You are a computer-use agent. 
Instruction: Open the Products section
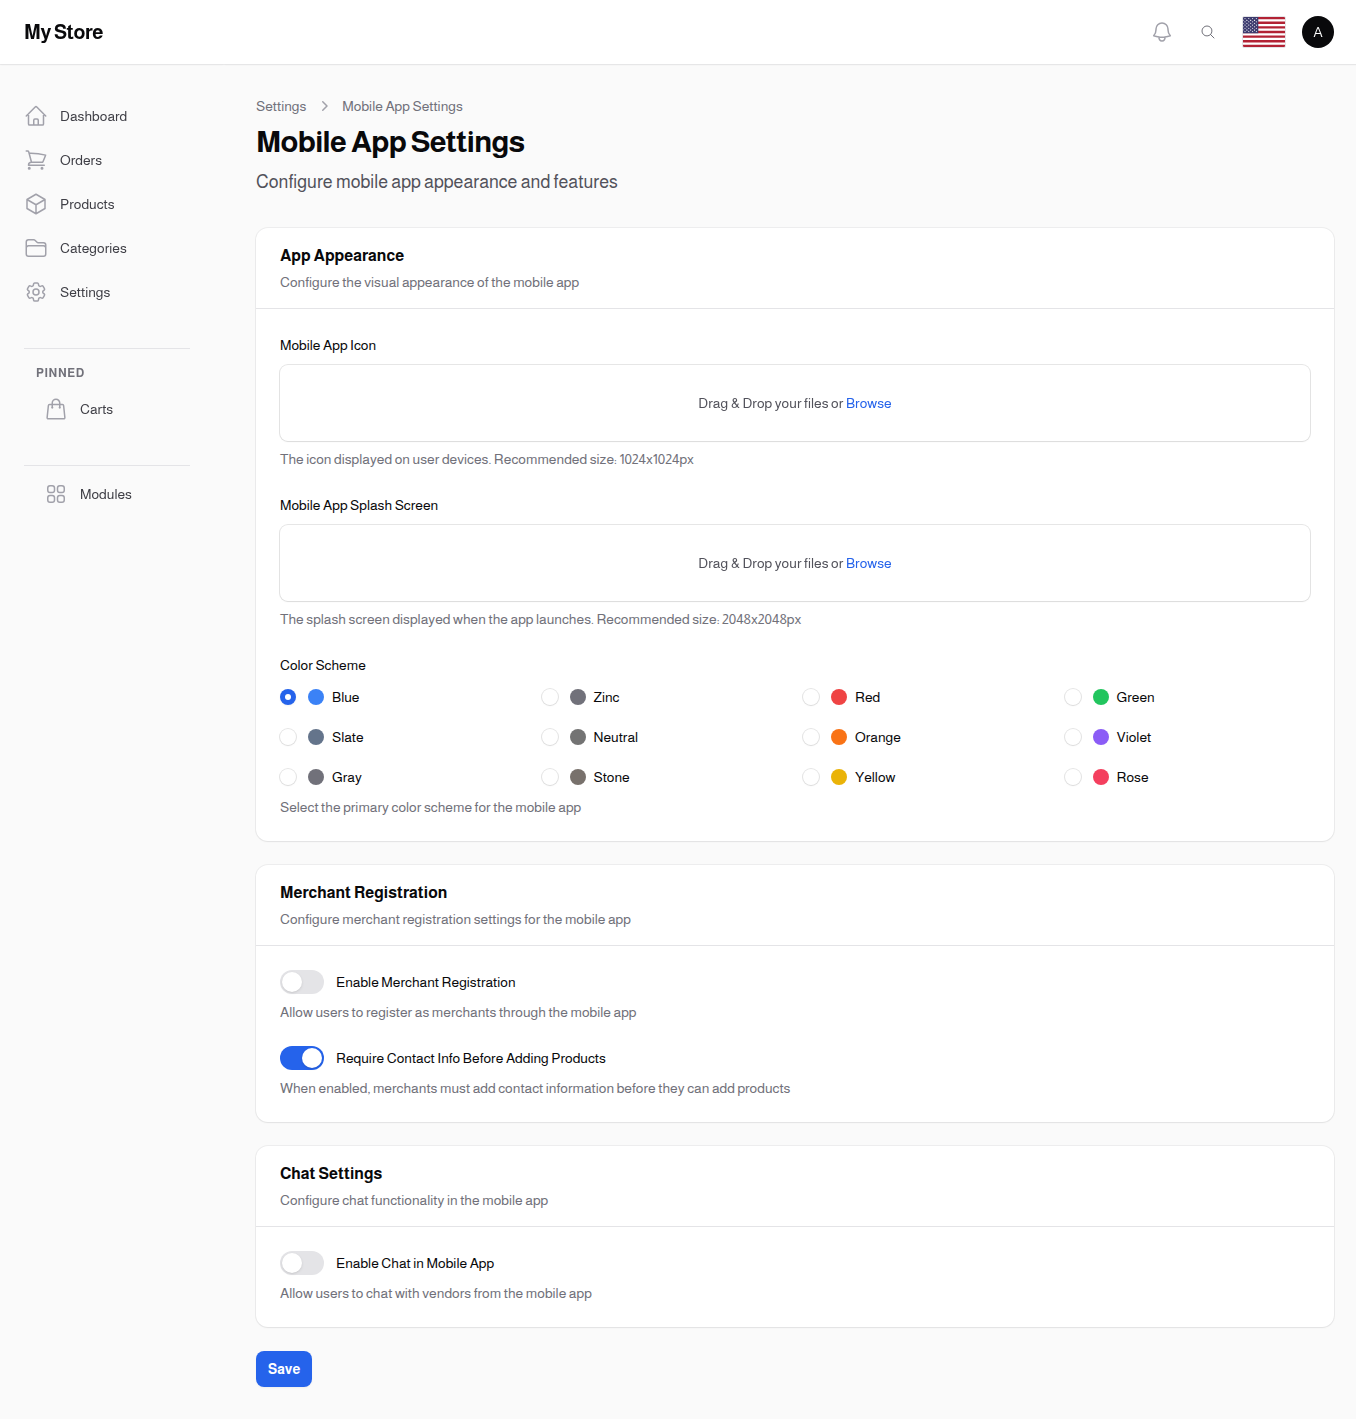pos(87,204)
